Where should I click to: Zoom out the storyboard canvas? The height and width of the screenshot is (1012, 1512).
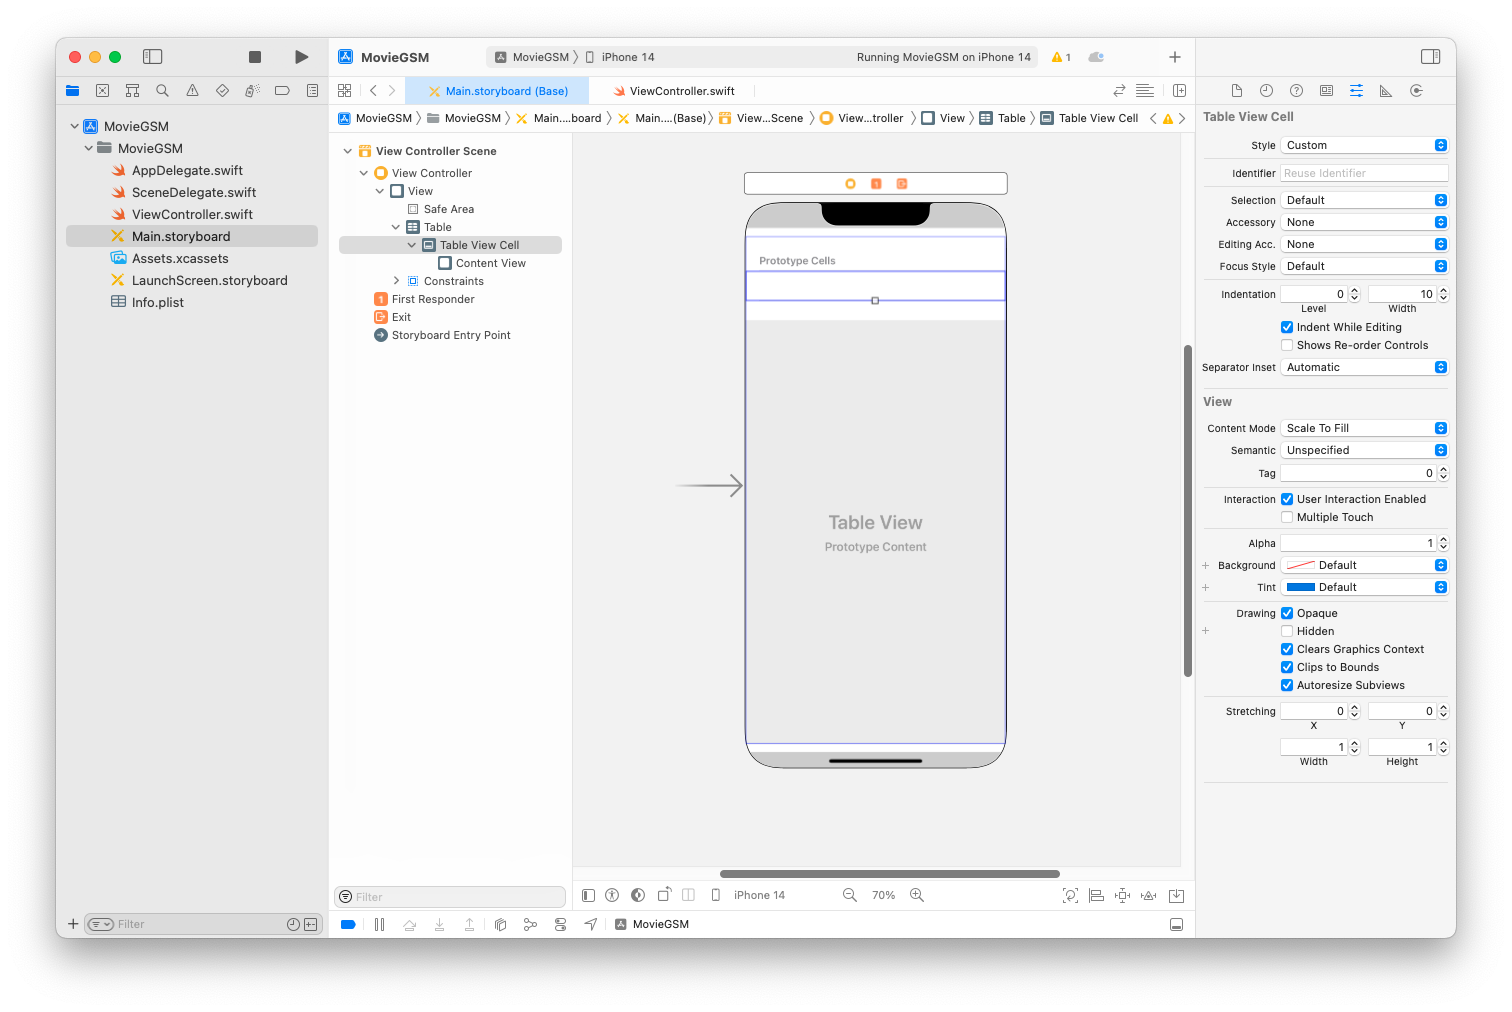click(850, 895)
